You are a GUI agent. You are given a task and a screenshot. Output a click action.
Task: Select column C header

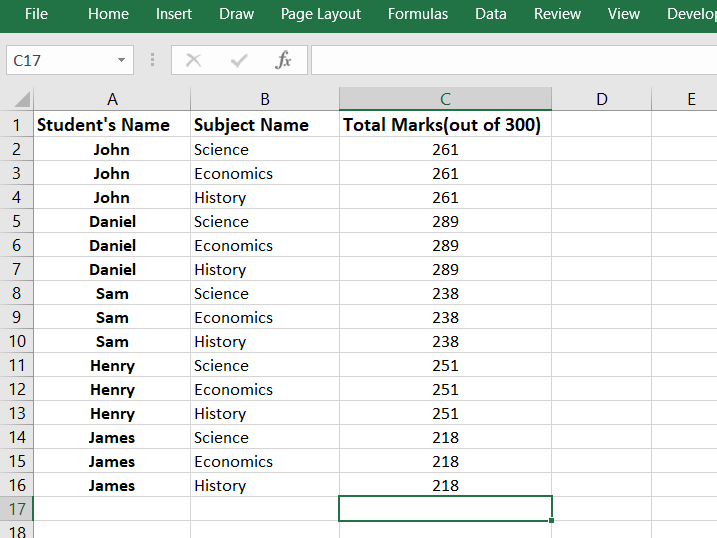pos(445,99)
